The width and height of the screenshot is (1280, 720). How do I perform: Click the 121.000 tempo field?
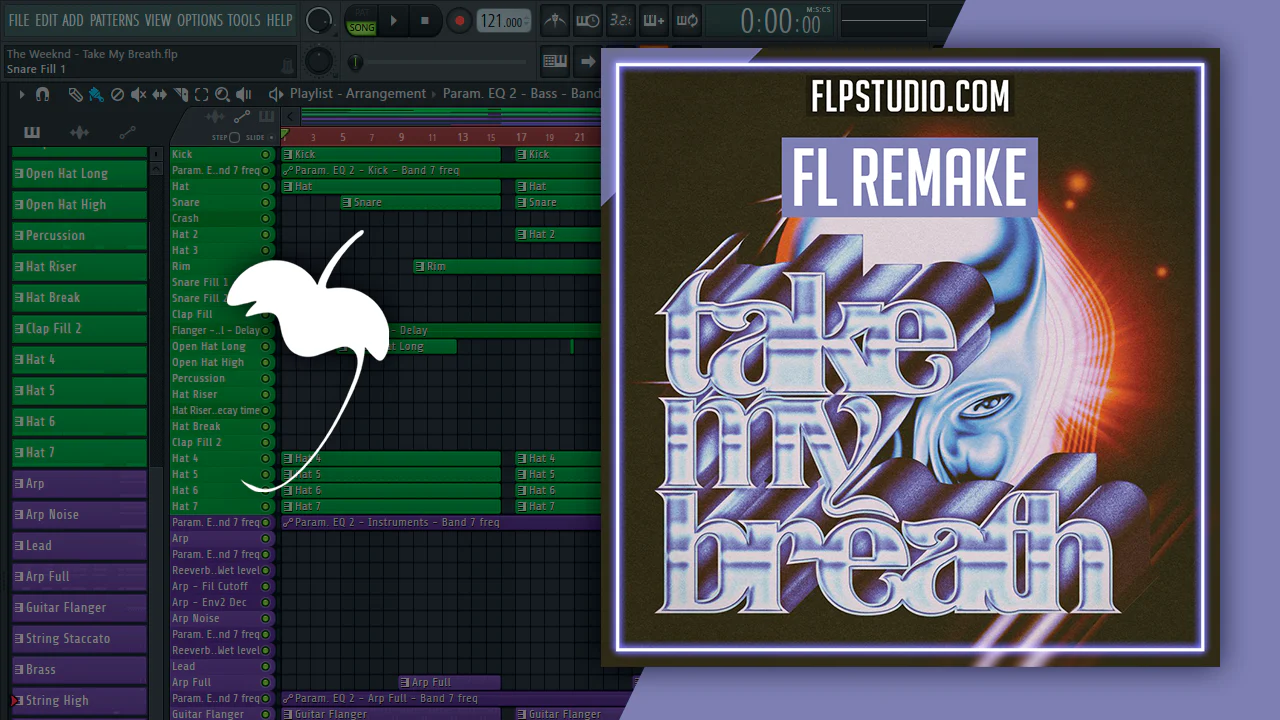coord(503,21)
